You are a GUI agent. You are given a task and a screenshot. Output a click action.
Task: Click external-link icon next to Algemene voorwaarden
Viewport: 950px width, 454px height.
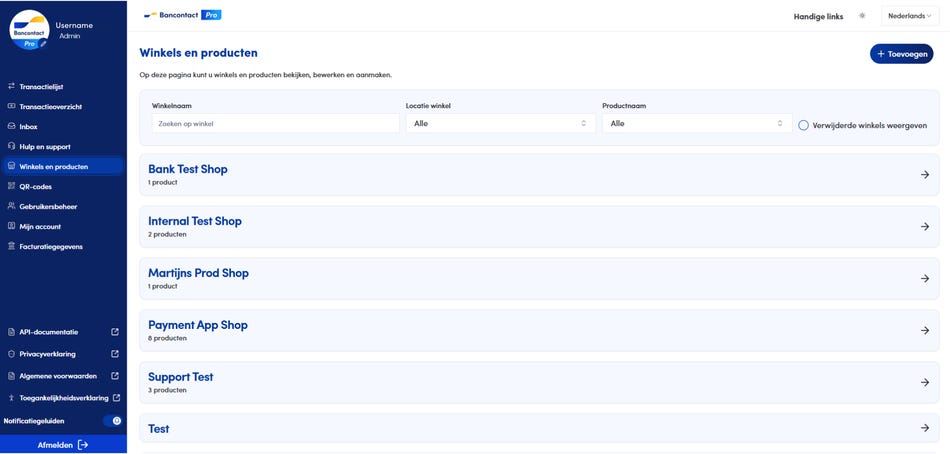(x=115, y=376)
